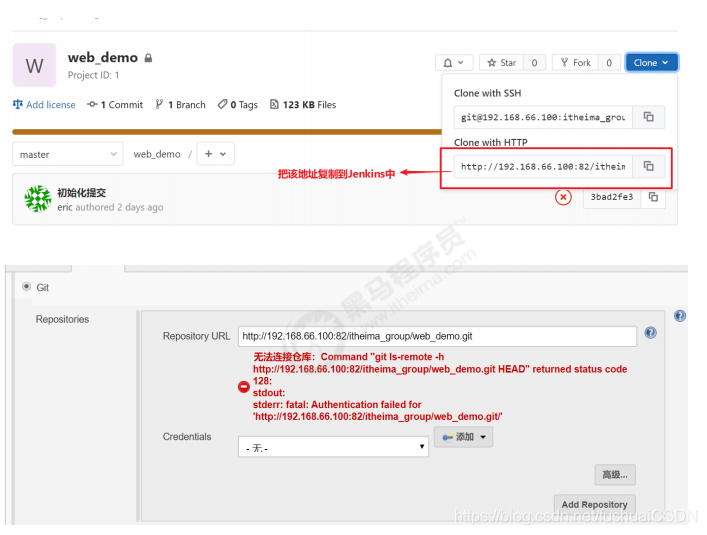Click the W project avatar

(x=34, y=65)
